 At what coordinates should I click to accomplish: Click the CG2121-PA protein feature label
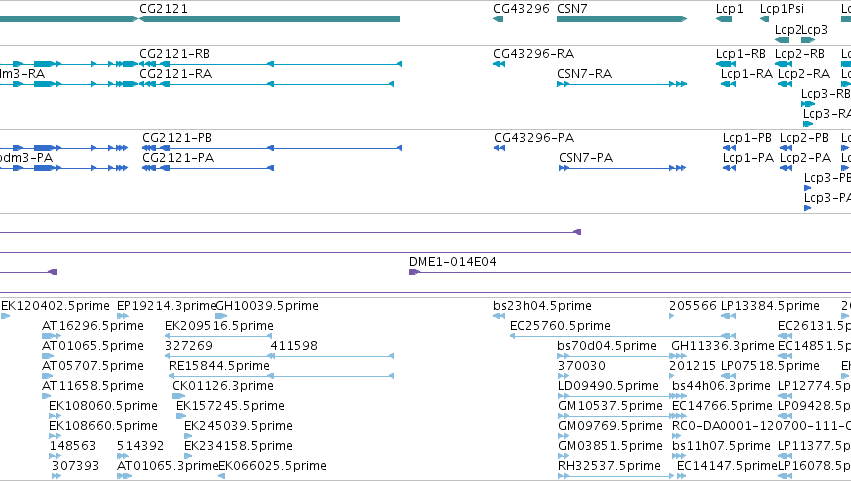(178, 158)
